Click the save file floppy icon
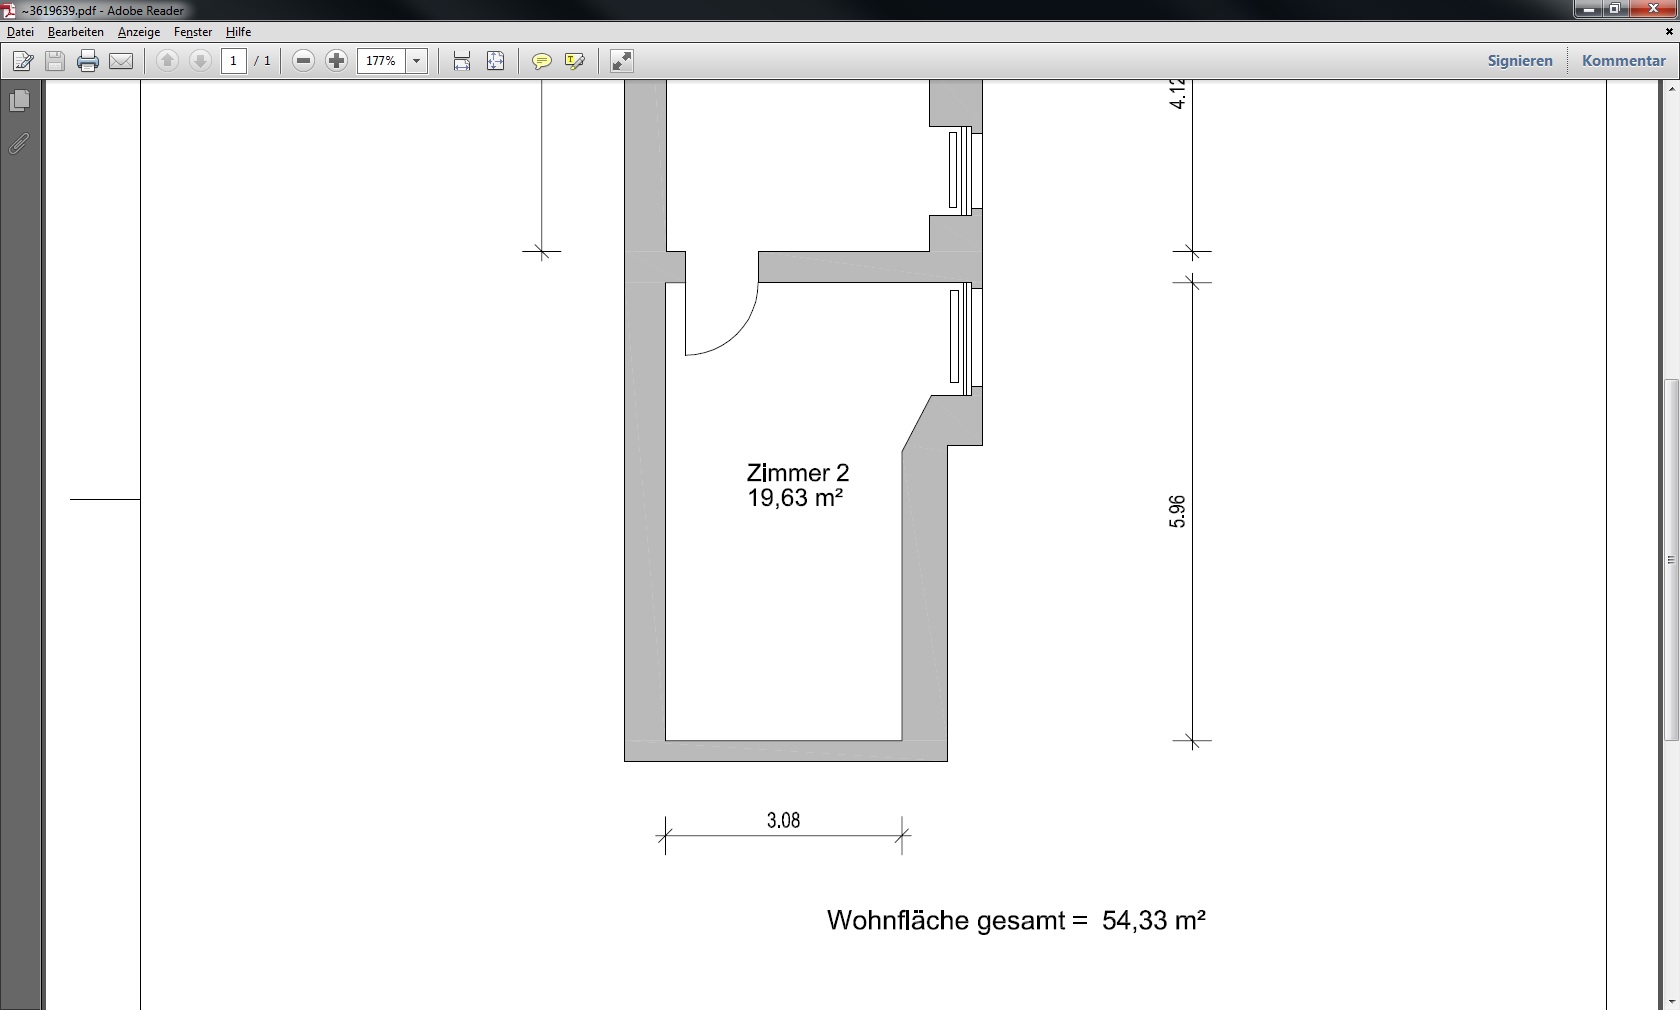This screenshot has width=1680, height=1010. [55, 61]
